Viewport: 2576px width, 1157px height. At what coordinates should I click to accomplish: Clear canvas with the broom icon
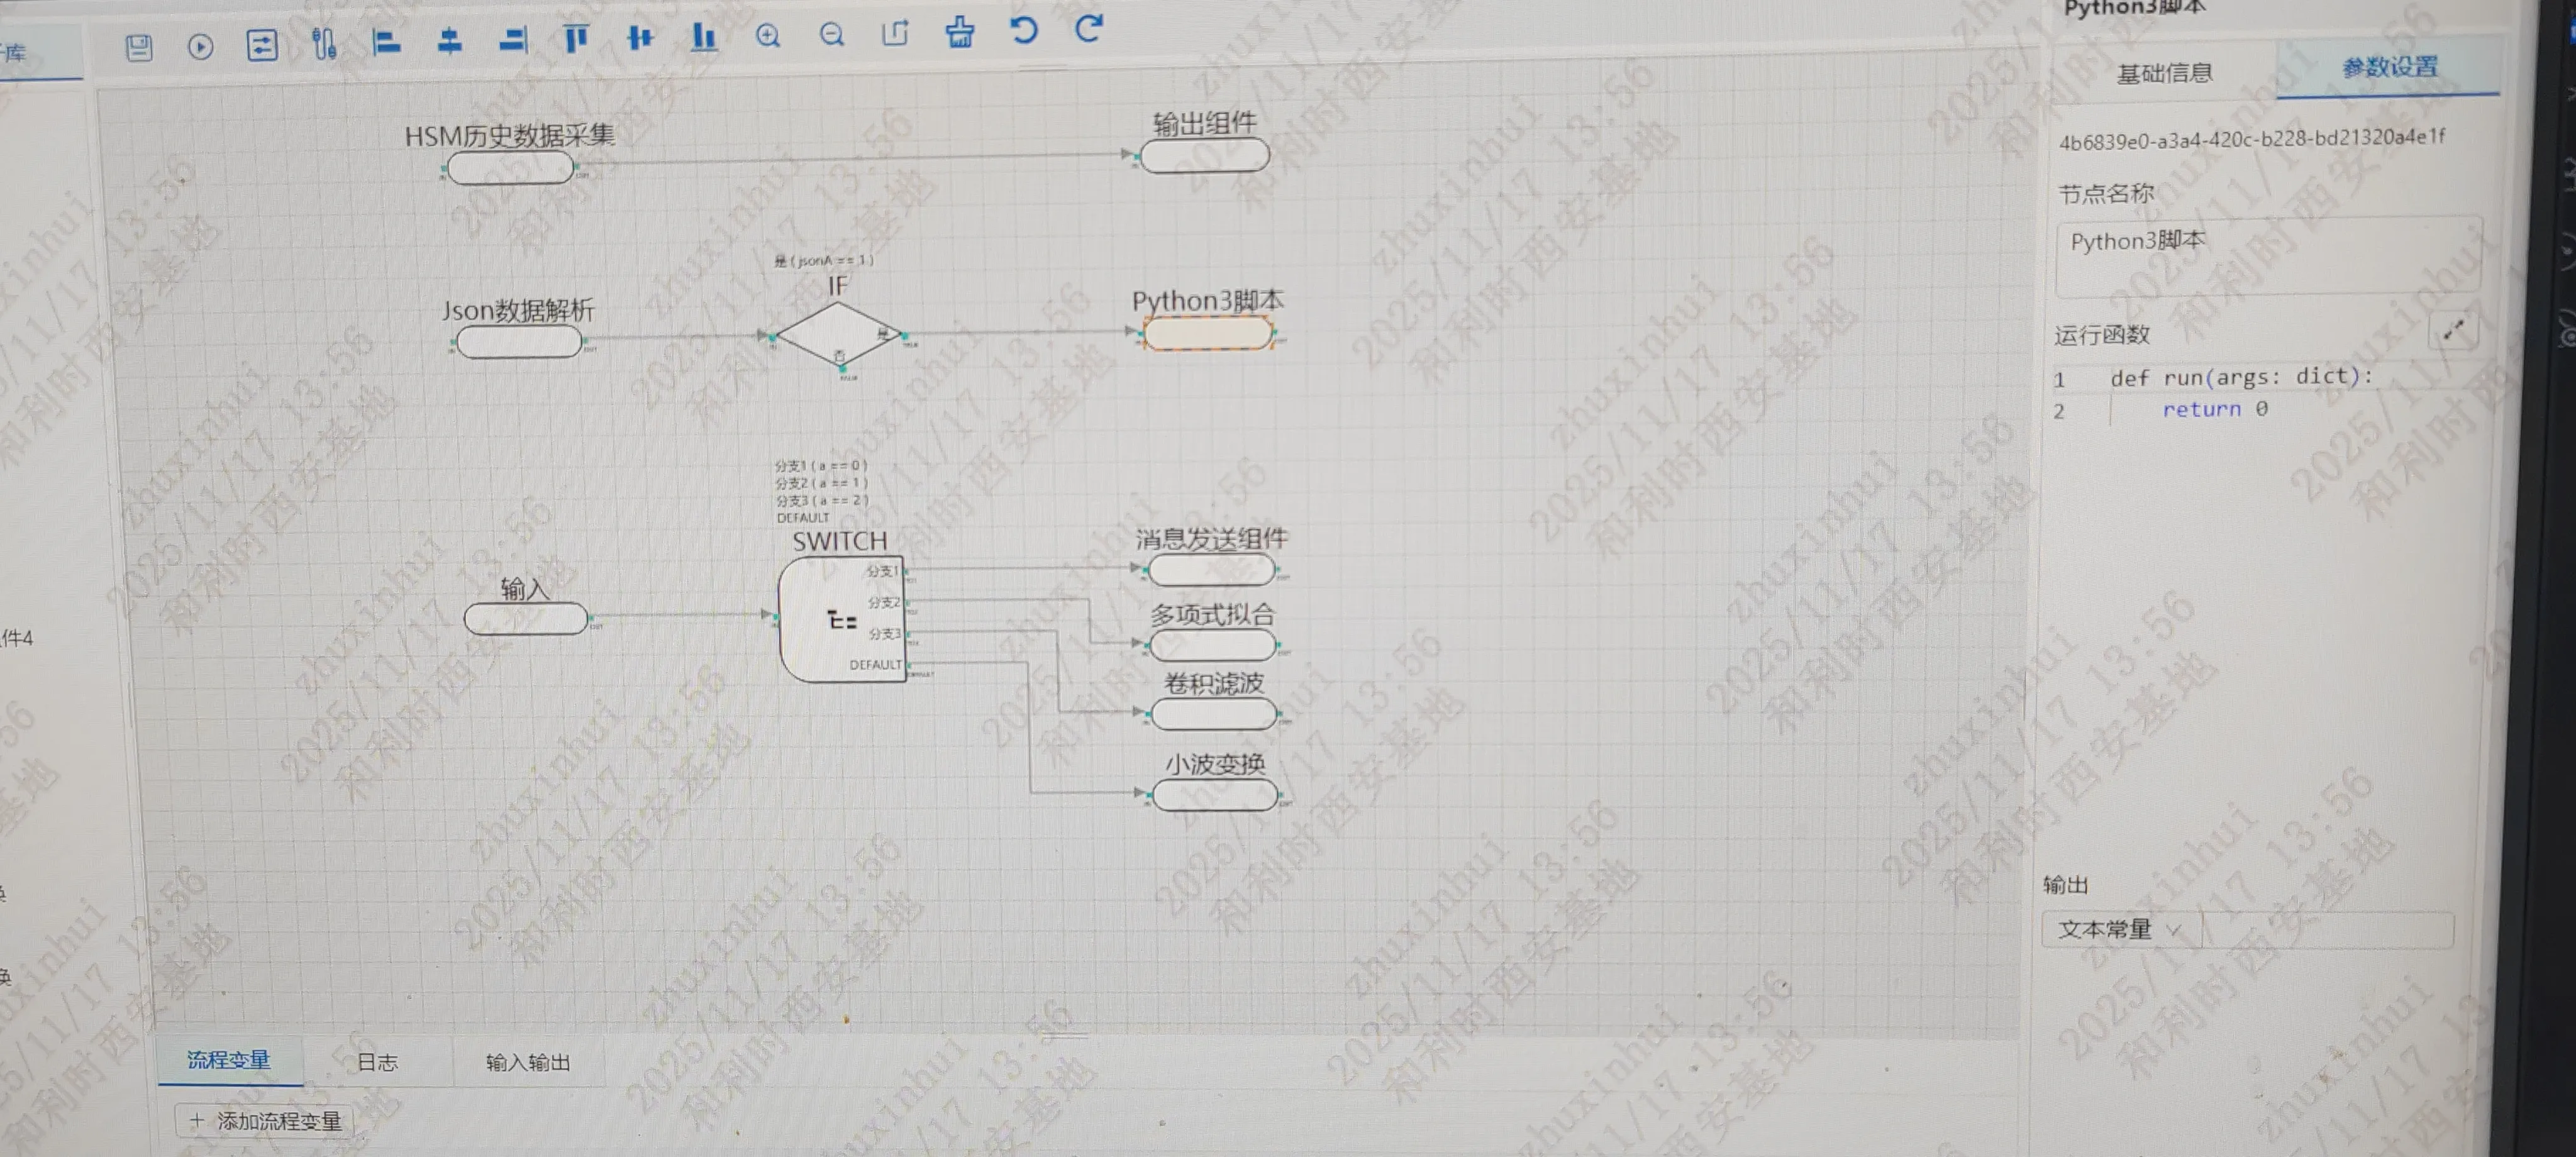959,32
